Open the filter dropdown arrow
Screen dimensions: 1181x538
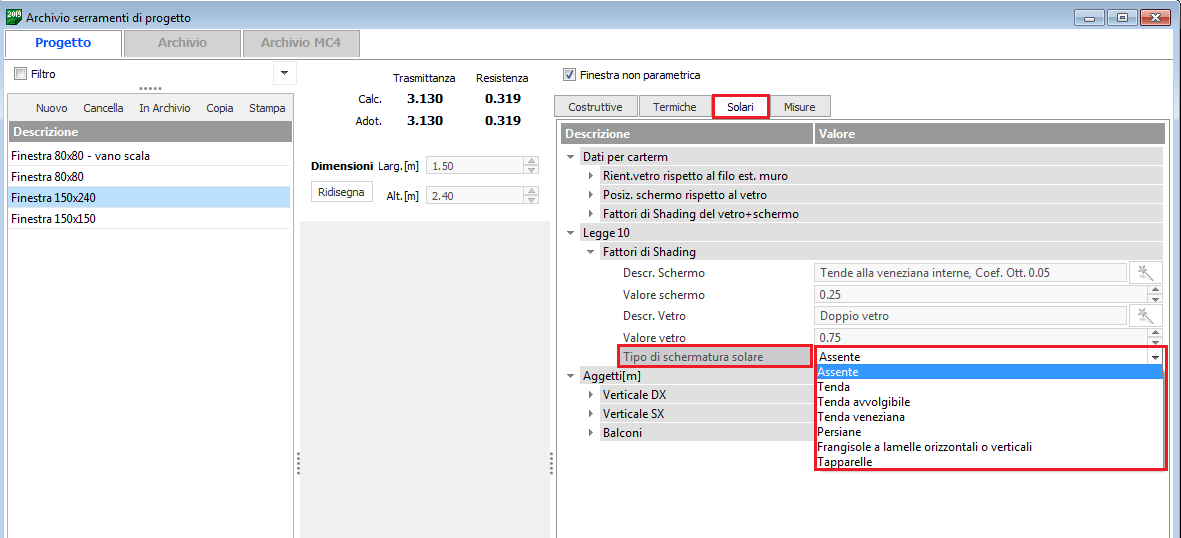pos(283,74)
